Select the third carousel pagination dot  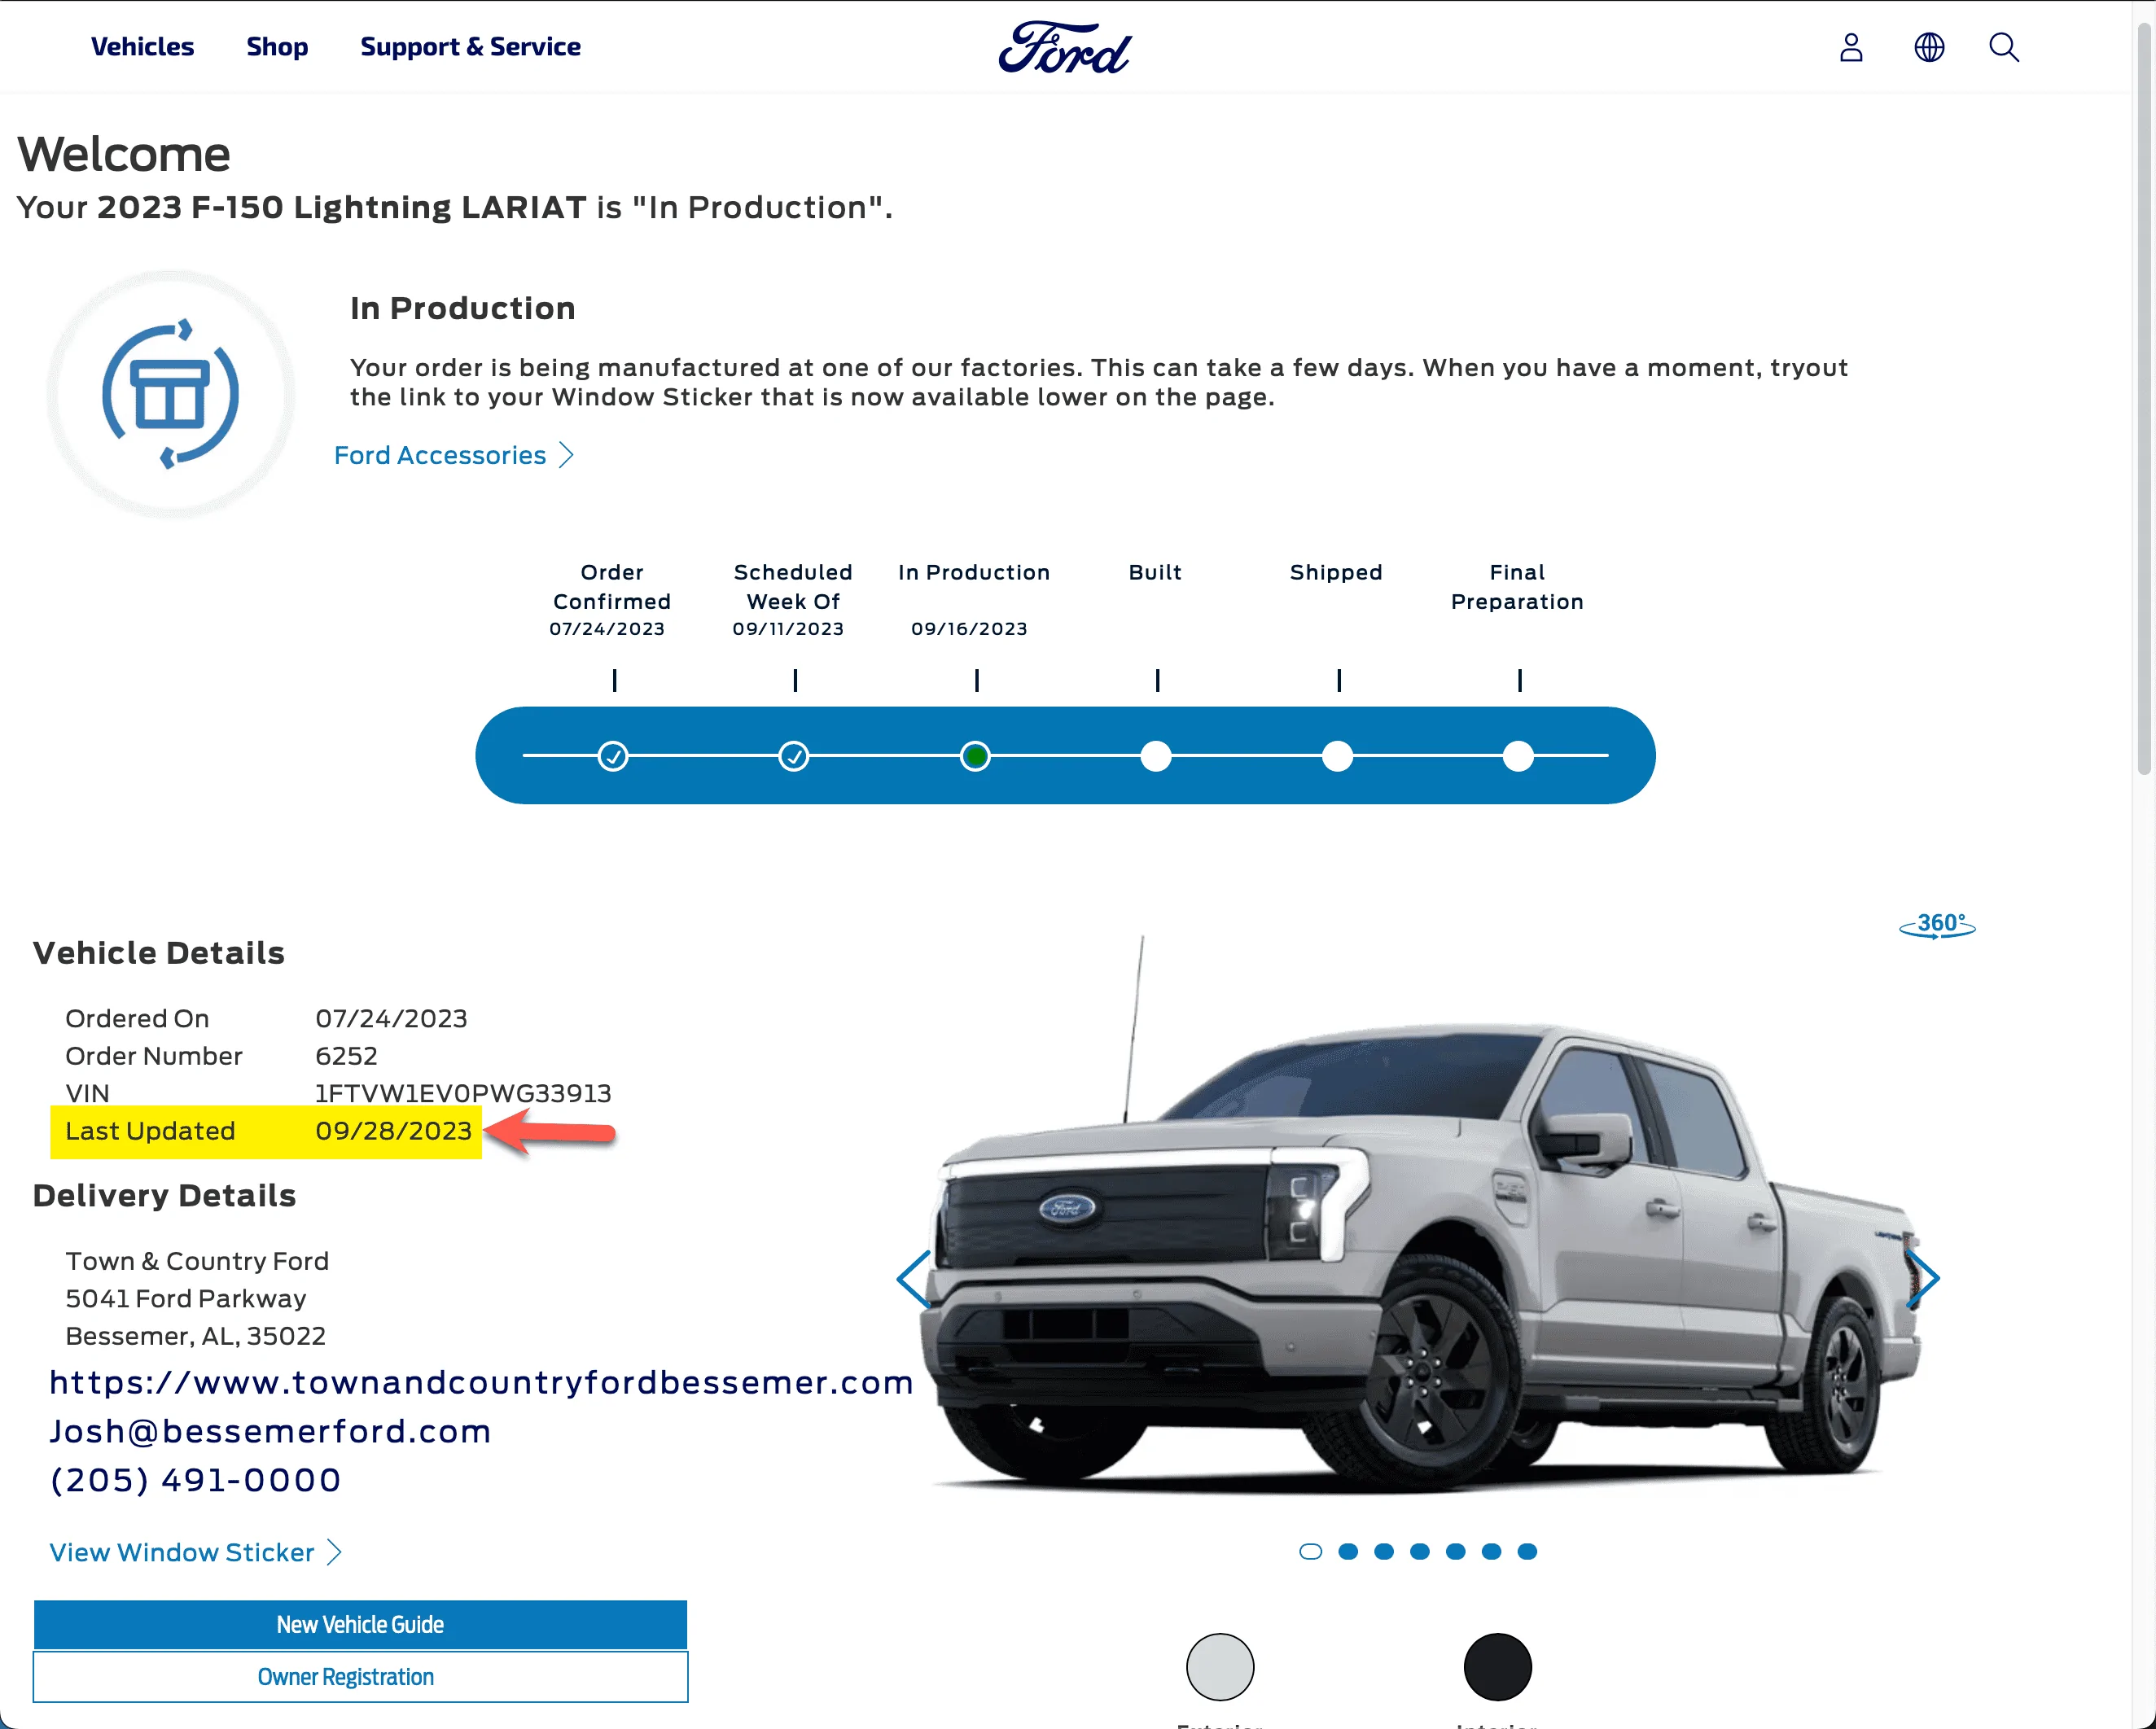coord(1384,1551)
